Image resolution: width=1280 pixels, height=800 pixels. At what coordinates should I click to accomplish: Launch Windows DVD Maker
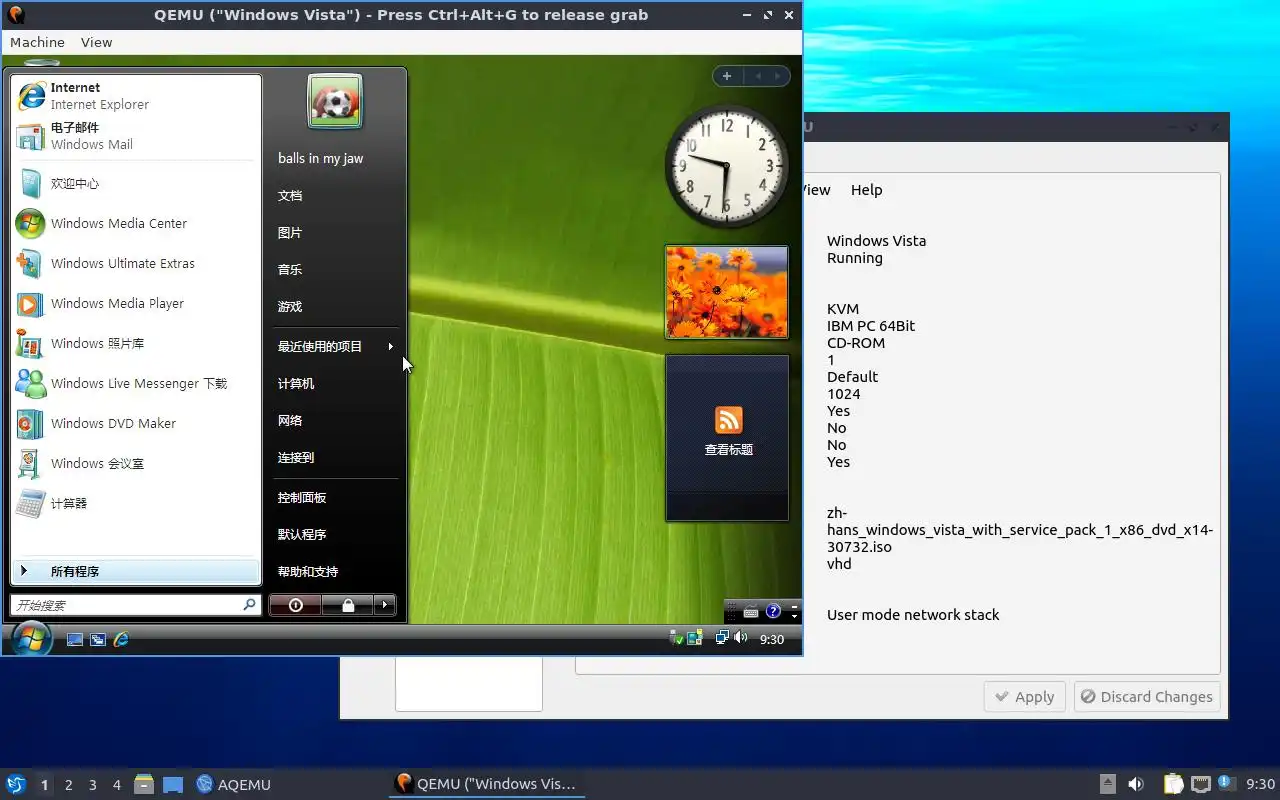tap(136, 424)
